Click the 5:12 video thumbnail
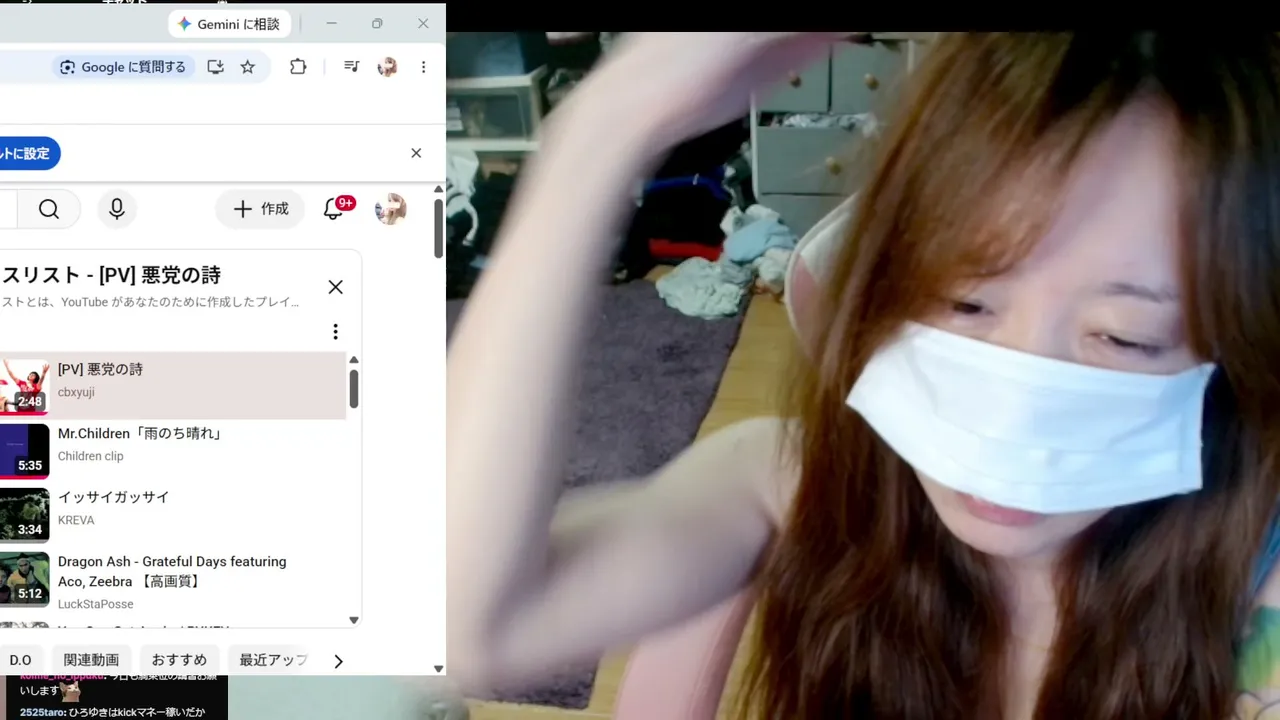 (24, 579)
